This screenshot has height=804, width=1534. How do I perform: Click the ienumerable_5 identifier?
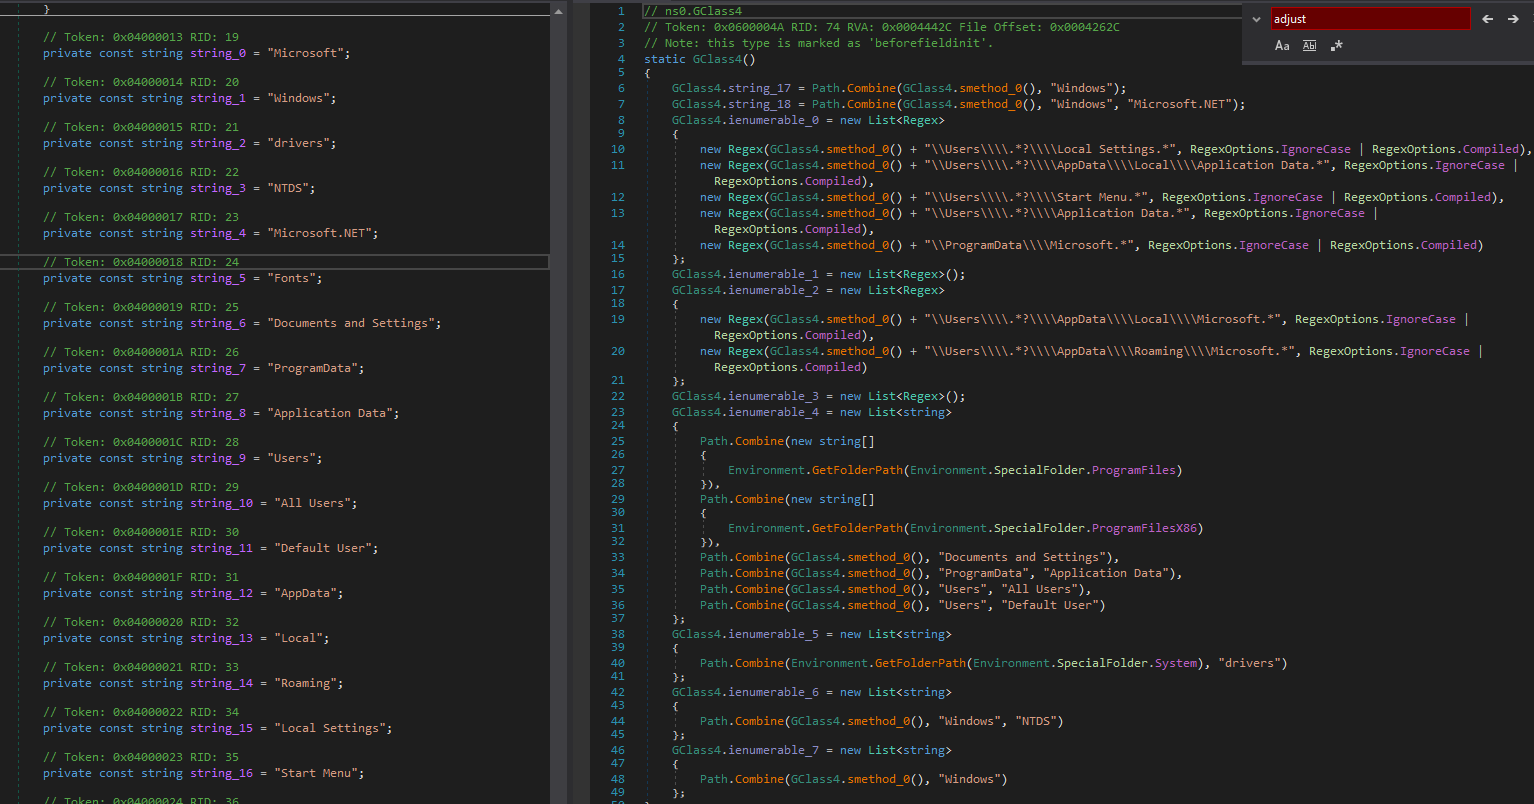click(x=773, y=634)
